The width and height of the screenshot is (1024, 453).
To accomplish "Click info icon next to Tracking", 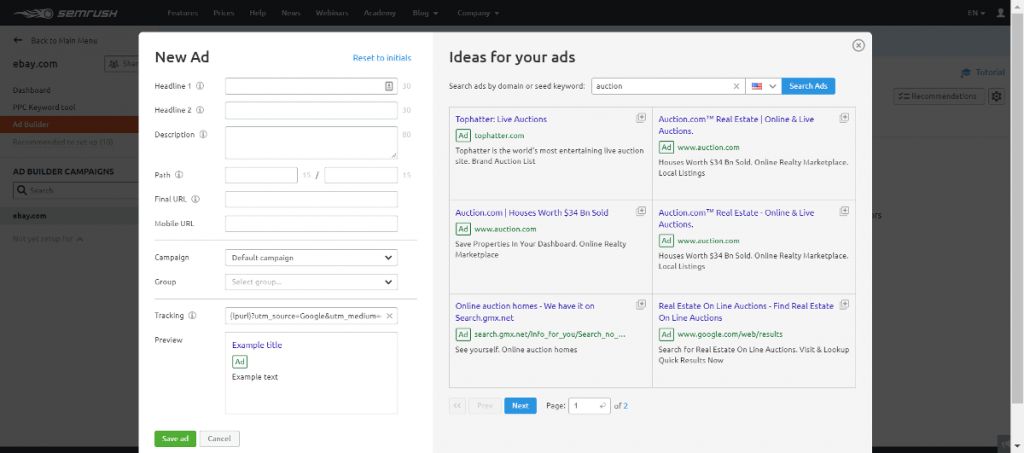I will point(192,315).
